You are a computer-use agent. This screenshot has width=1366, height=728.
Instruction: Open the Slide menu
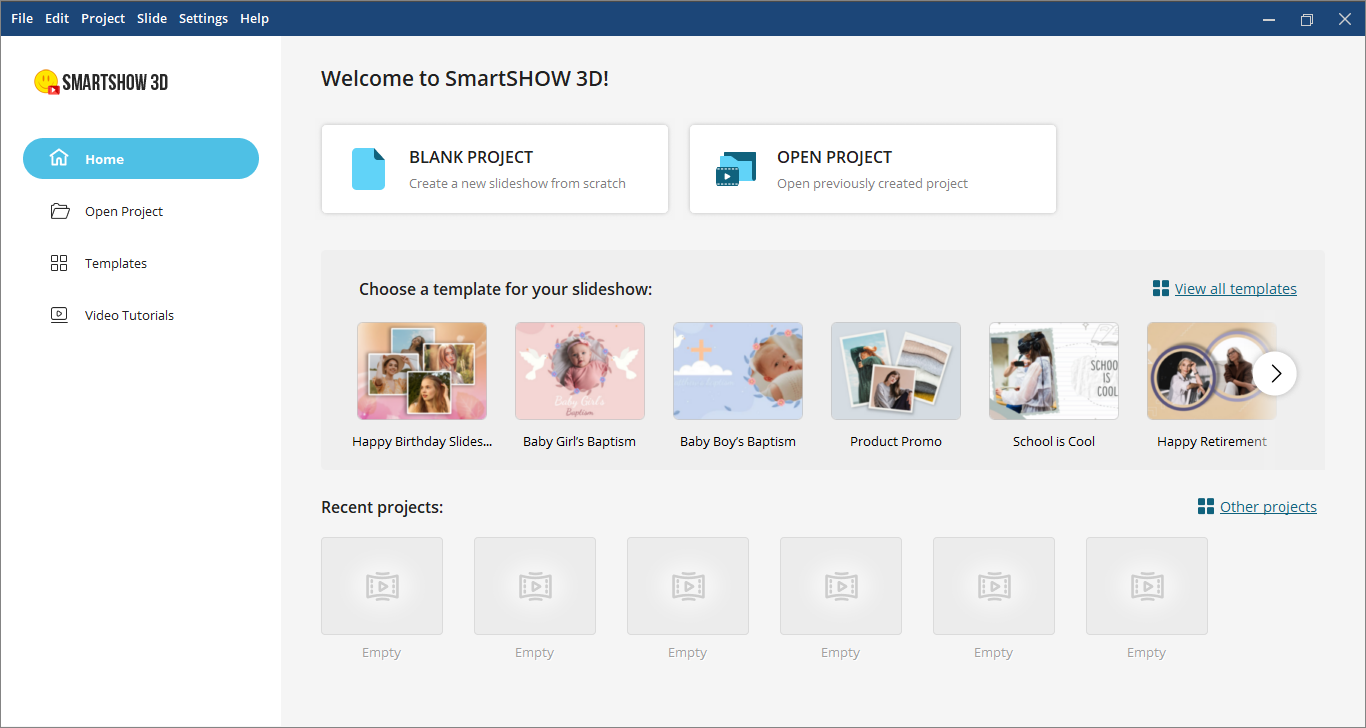click(x=152, y=18)
